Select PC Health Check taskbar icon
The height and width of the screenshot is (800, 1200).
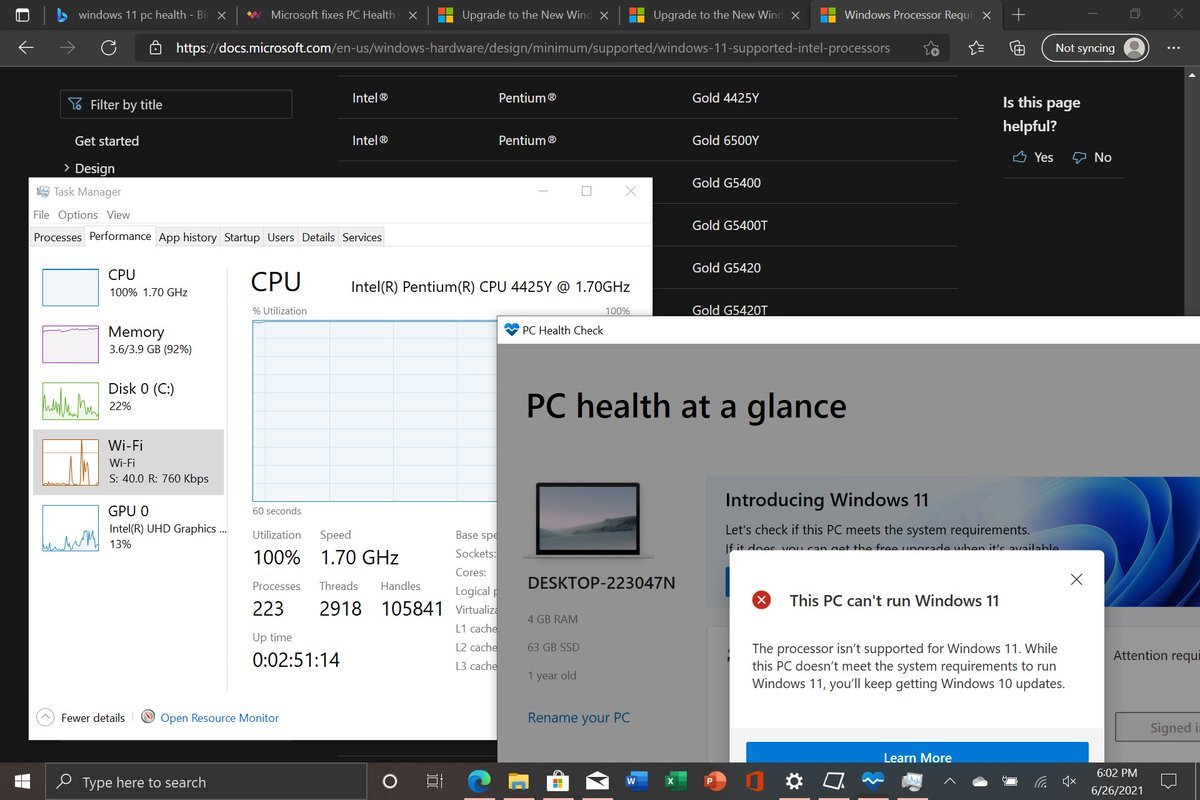click(x=873, y=781)
